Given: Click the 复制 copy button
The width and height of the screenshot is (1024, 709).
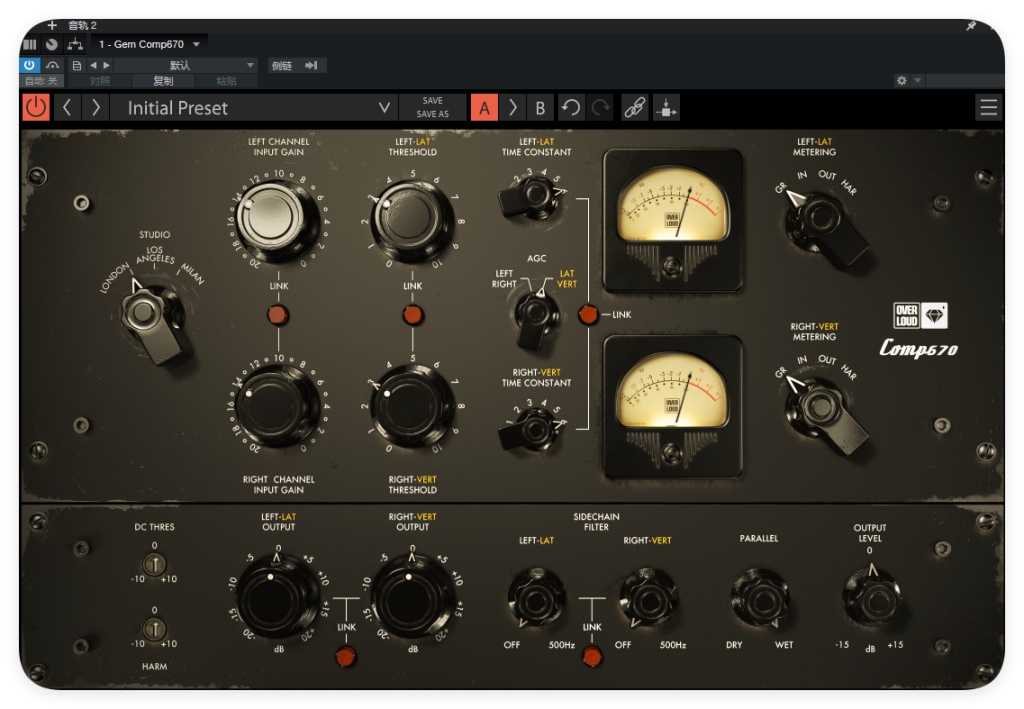Looking at the screenshot, I should tap(163, 81).
